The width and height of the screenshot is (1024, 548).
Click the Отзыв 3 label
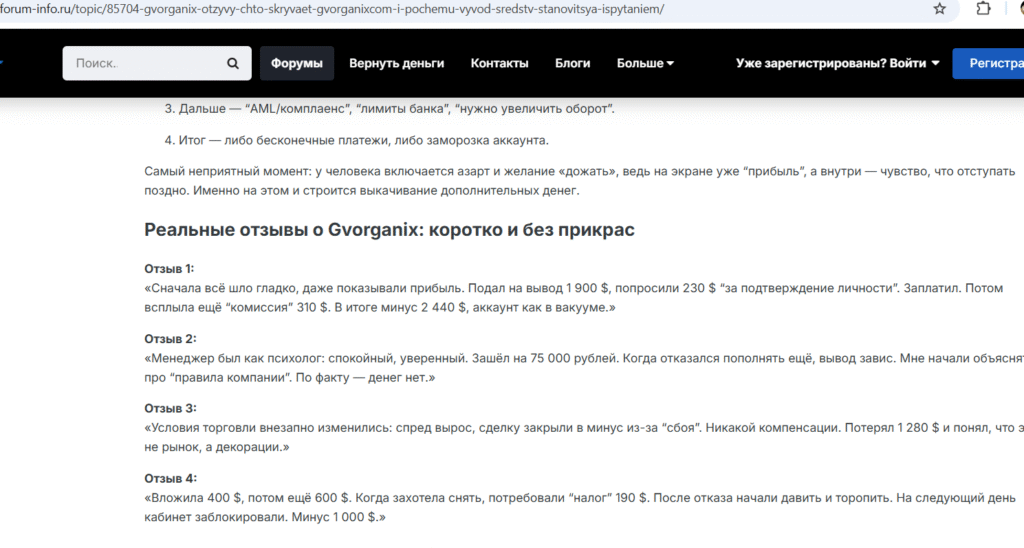tap(170, 408)
